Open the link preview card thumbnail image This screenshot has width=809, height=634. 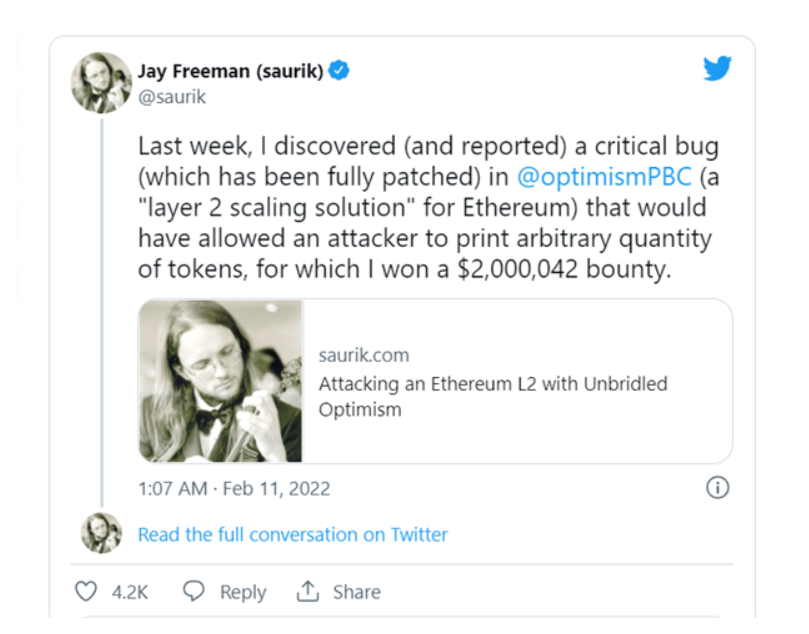(x=220, y=381)
